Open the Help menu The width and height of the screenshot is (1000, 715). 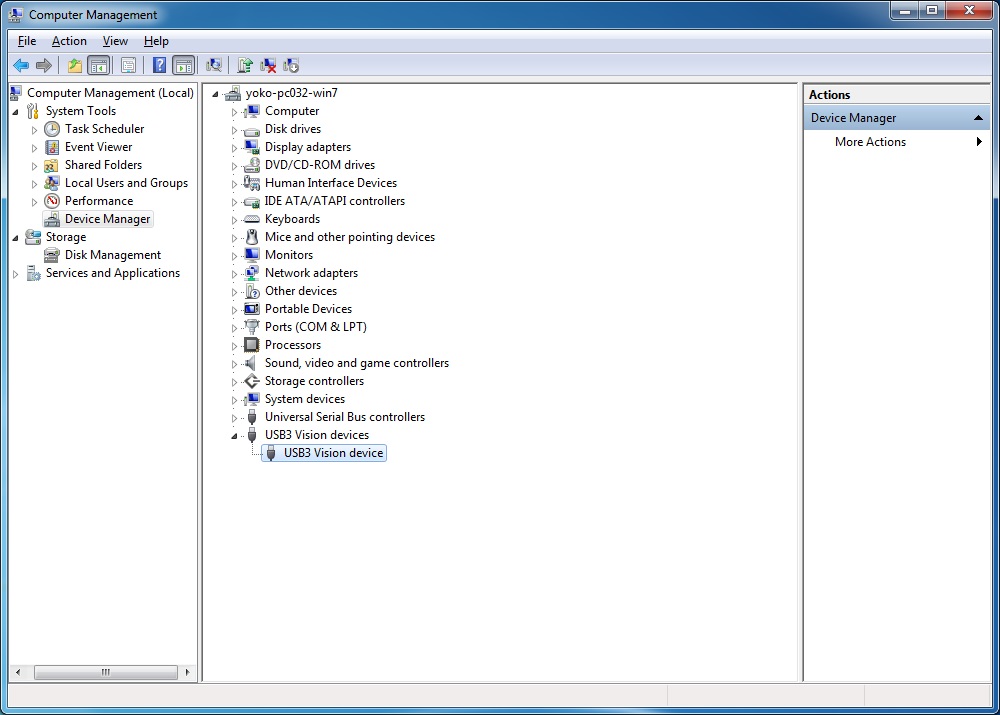[156, 41]
